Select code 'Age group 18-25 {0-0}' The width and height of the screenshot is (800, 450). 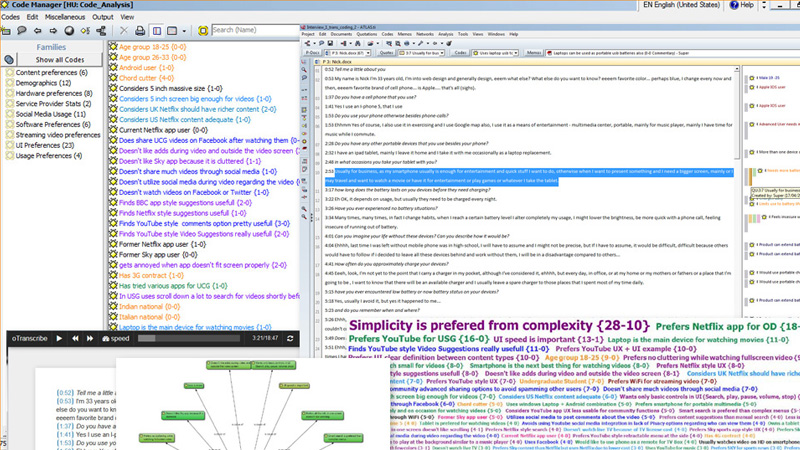coord(152,47)
